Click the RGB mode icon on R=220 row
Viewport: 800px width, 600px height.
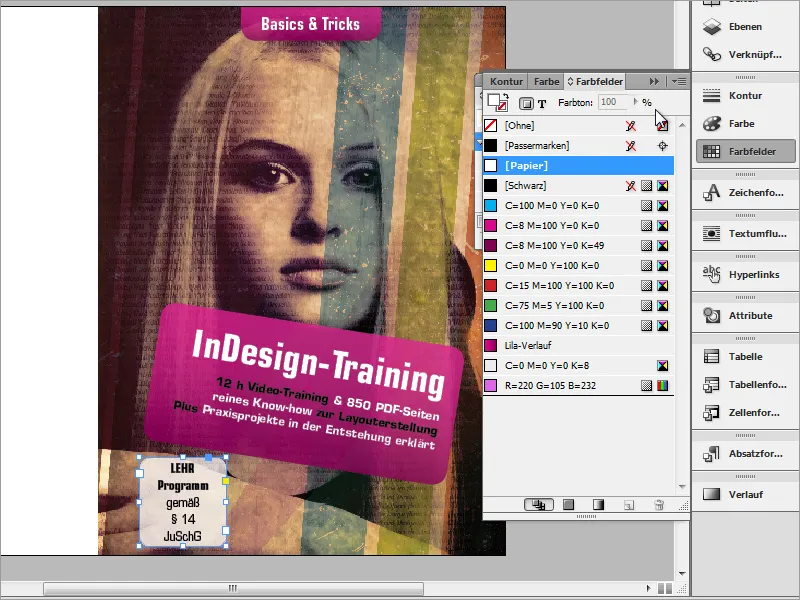pos(662,386)
